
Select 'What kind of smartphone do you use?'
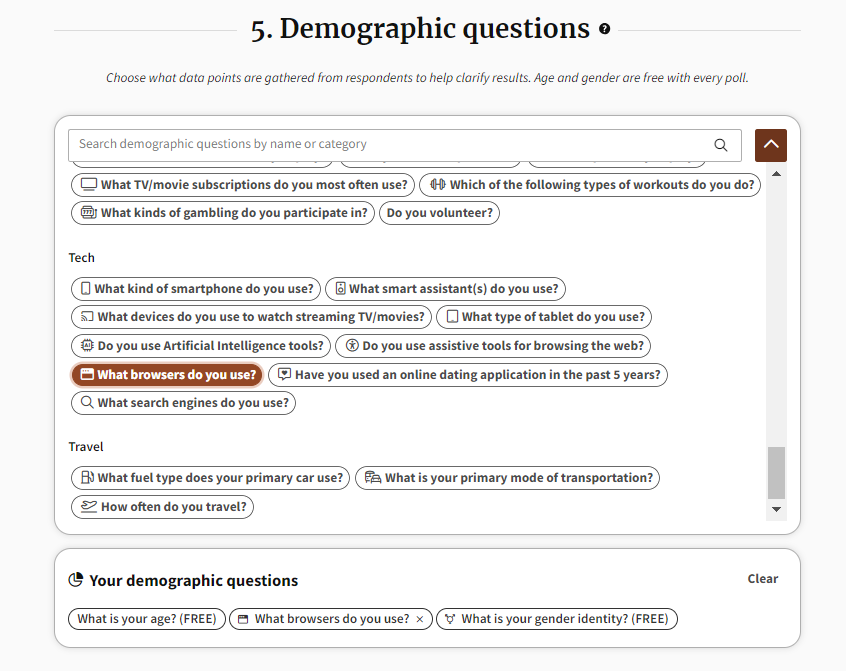click(x=196, y=289)
